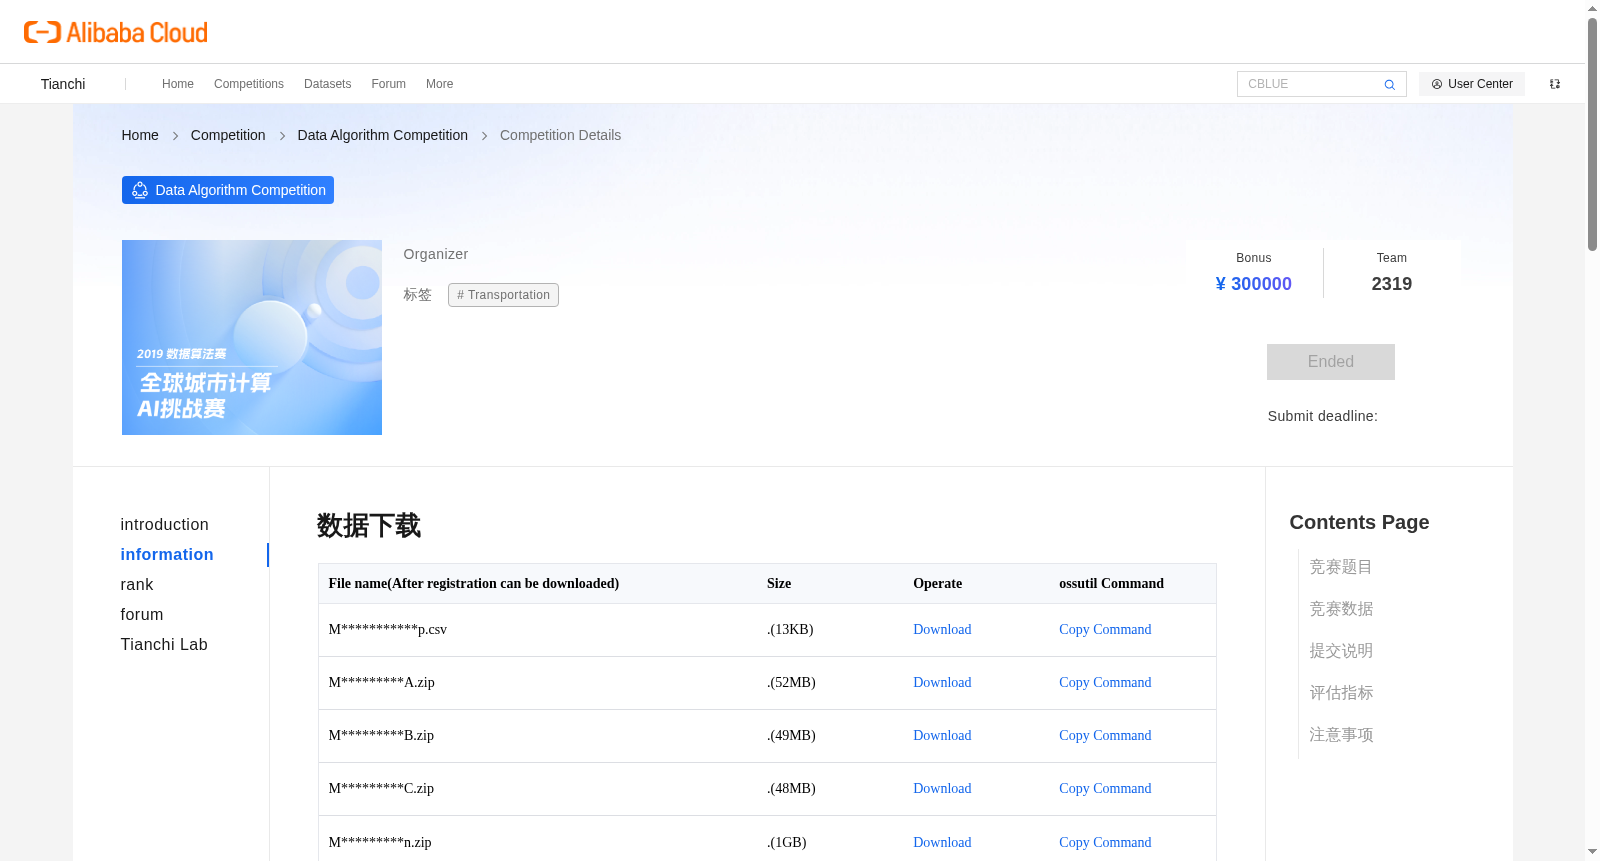The width and height of the screenshot is (1600, 861).
Task: Click the .(1GB) size cell
Action: point(787,843)
